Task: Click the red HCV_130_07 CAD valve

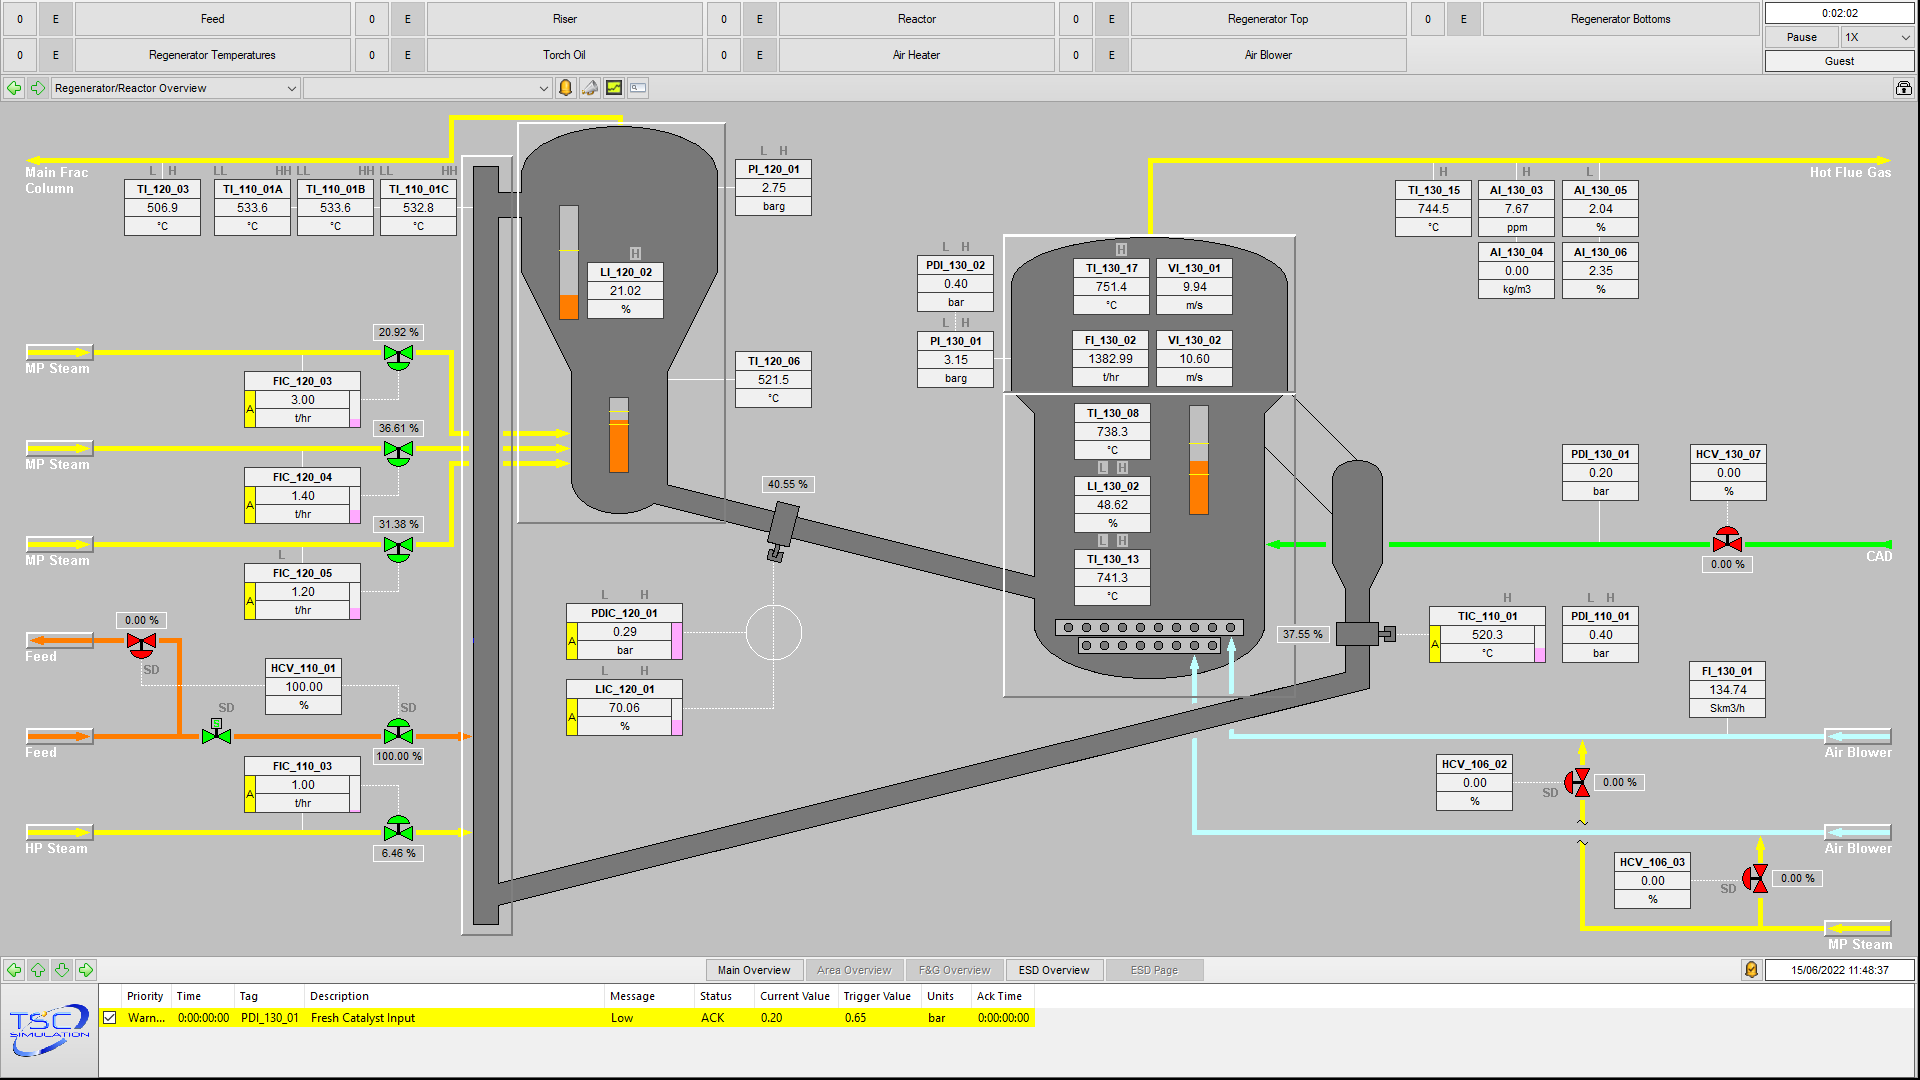Action: (x=1727, y=540)
